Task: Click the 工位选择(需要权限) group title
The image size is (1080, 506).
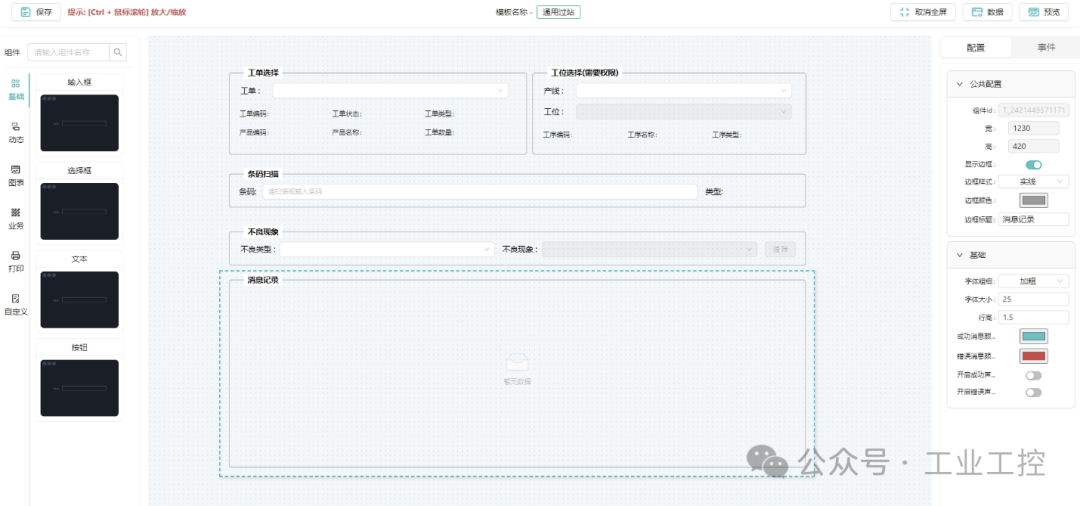Action: [583, 72]
